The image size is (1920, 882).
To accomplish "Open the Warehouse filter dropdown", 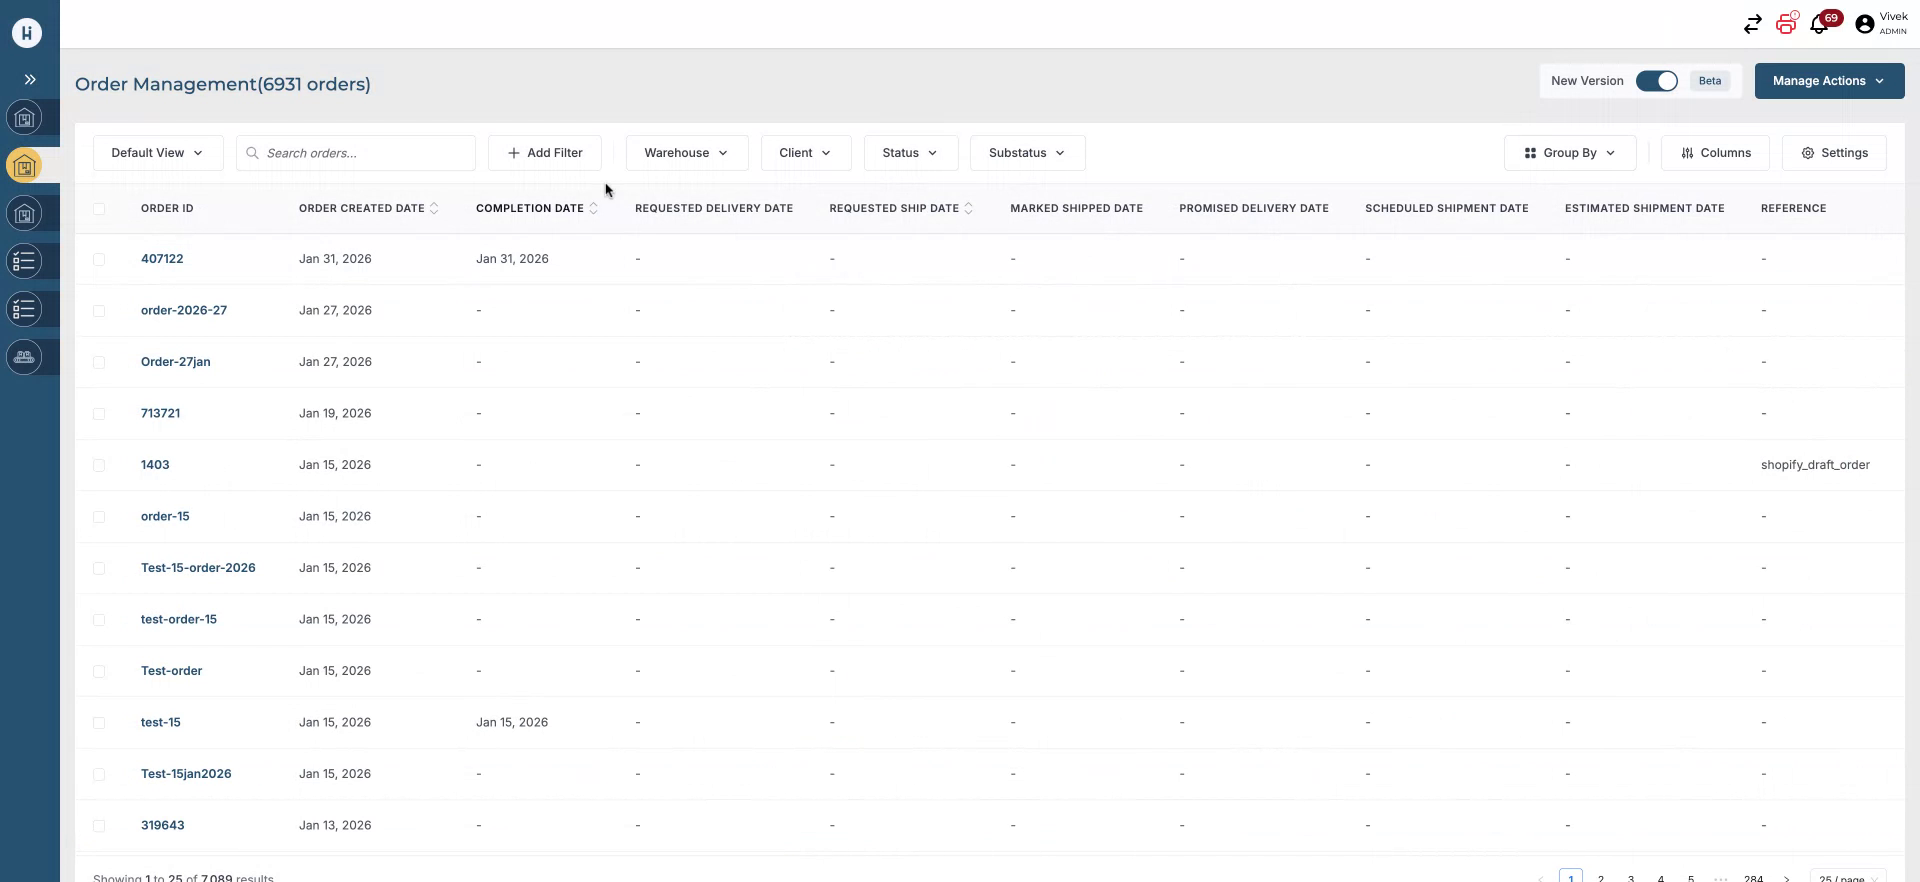I will point(686,153).
